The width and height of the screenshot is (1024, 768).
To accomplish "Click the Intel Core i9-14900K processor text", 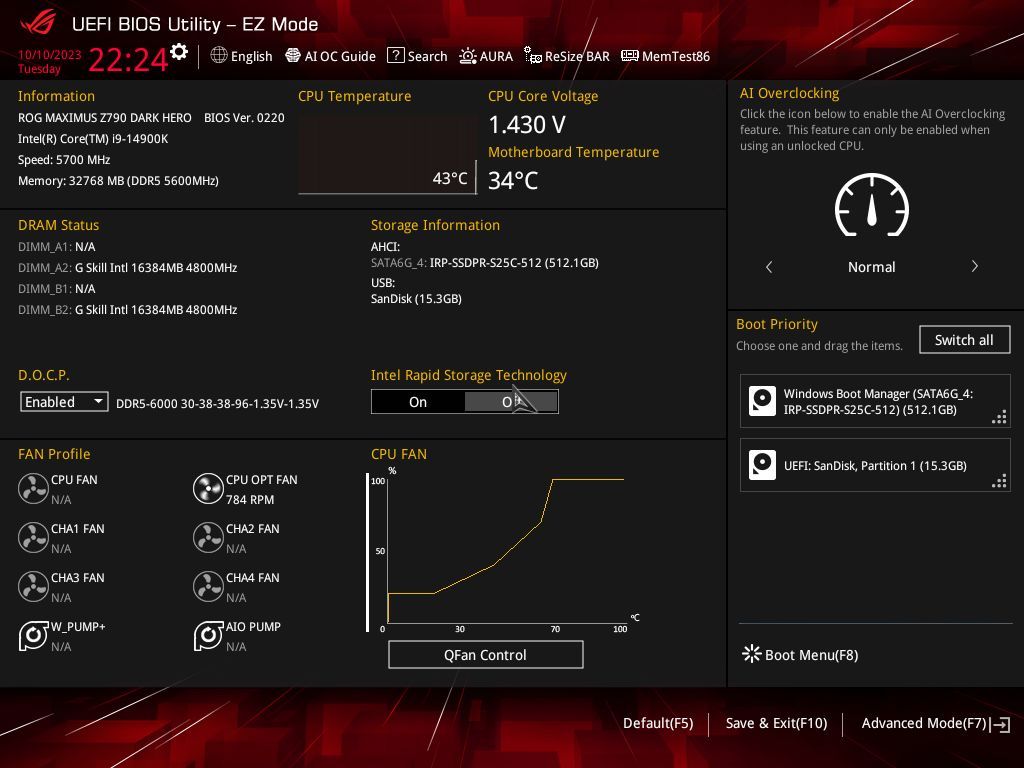I will tap(93, 138).
